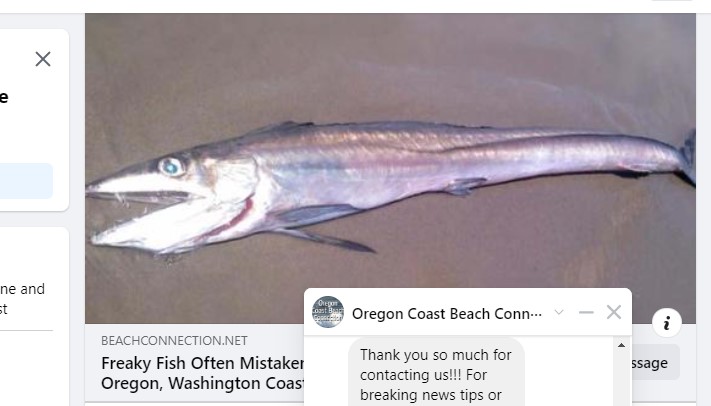Screen dimensions: 711x406
Task: Open the freaky fish photo preview
Action: pyautogui.click(x=390, y=168)
